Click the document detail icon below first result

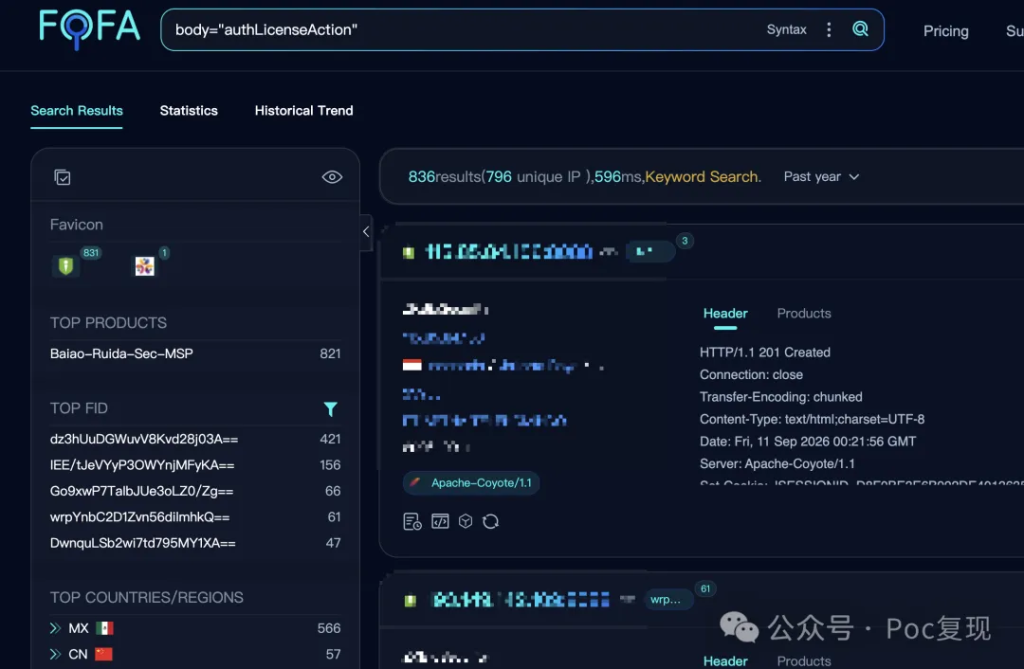pyautogui.click(x=412, y=521)
